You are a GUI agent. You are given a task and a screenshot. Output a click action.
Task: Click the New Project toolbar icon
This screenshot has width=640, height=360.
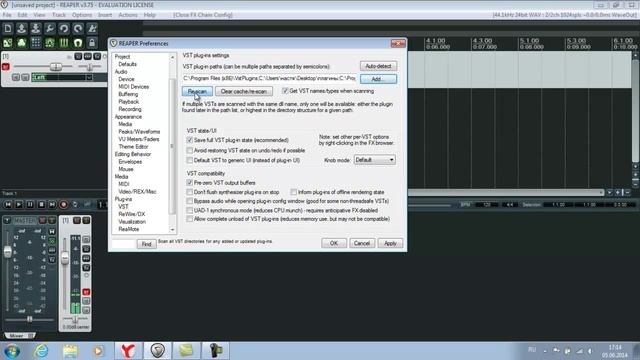point(8,29)
